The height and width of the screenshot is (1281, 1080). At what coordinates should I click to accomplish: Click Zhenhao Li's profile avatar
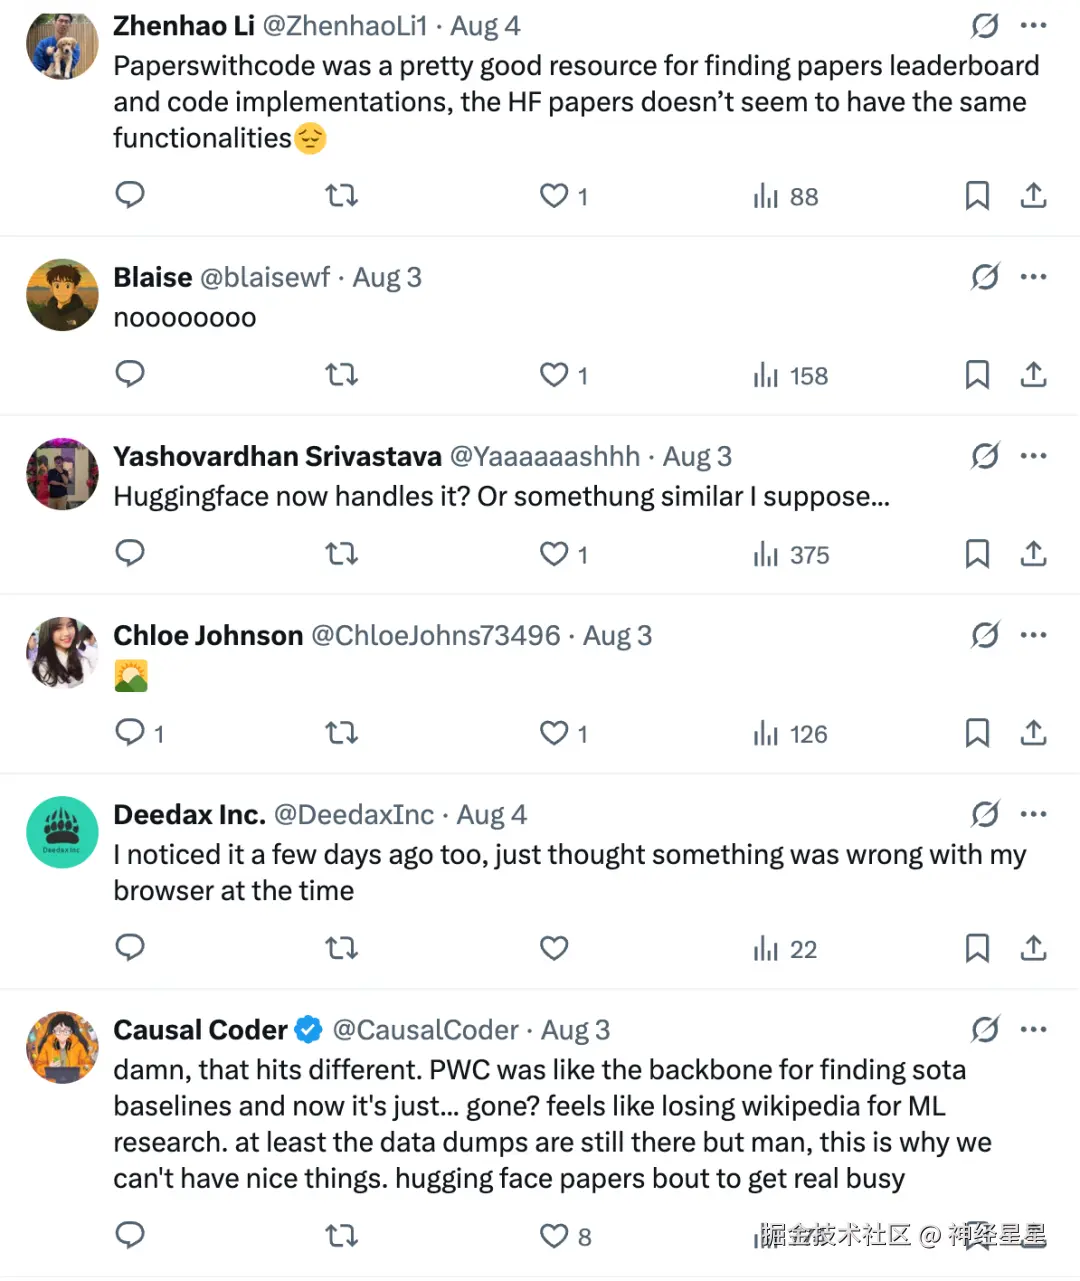tap(62, 46)
